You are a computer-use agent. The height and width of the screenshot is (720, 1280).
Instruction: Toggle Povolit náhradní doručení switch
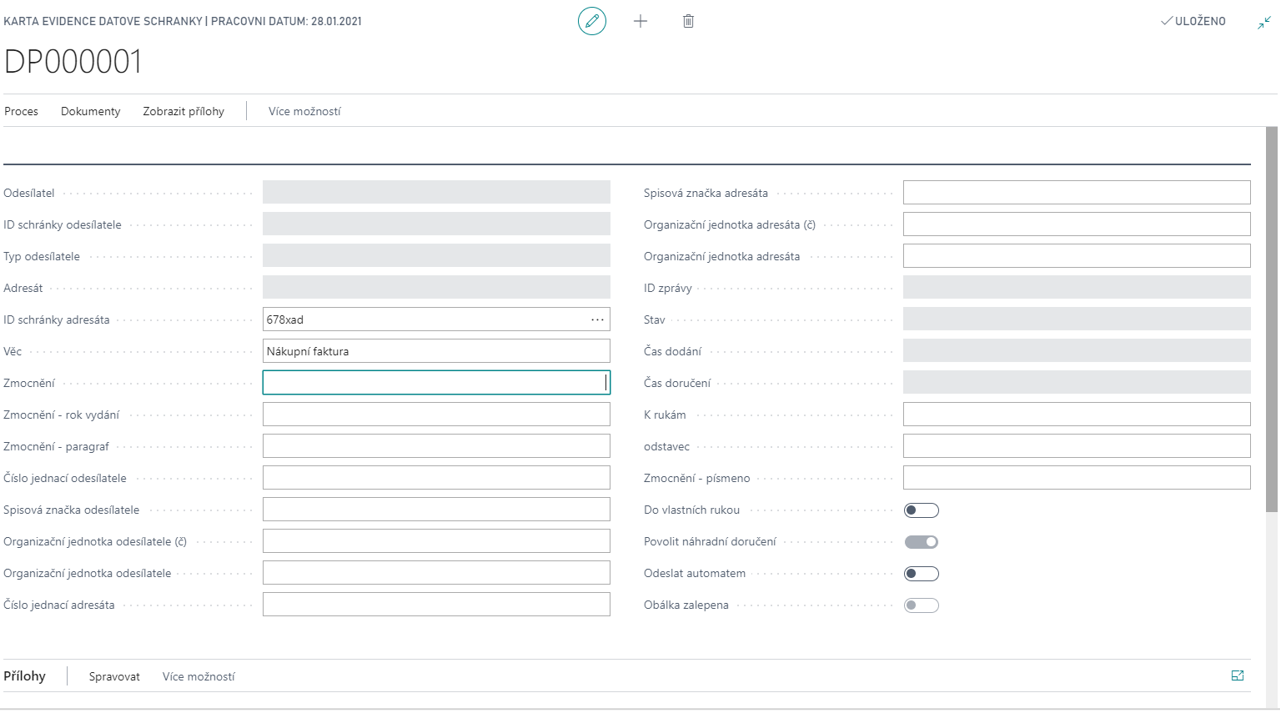[921, 542]
